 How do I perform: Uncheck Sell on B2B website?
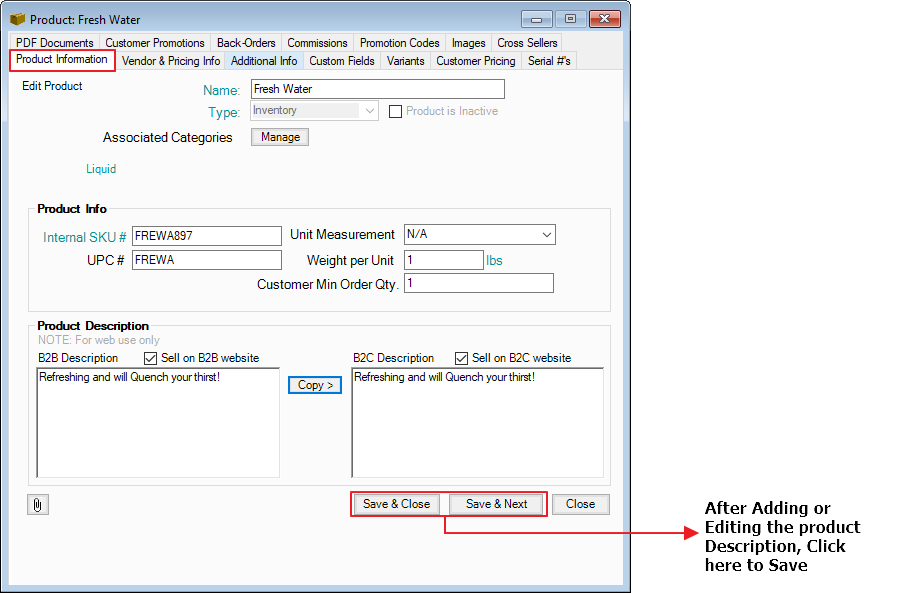click(x=151, y=358)
